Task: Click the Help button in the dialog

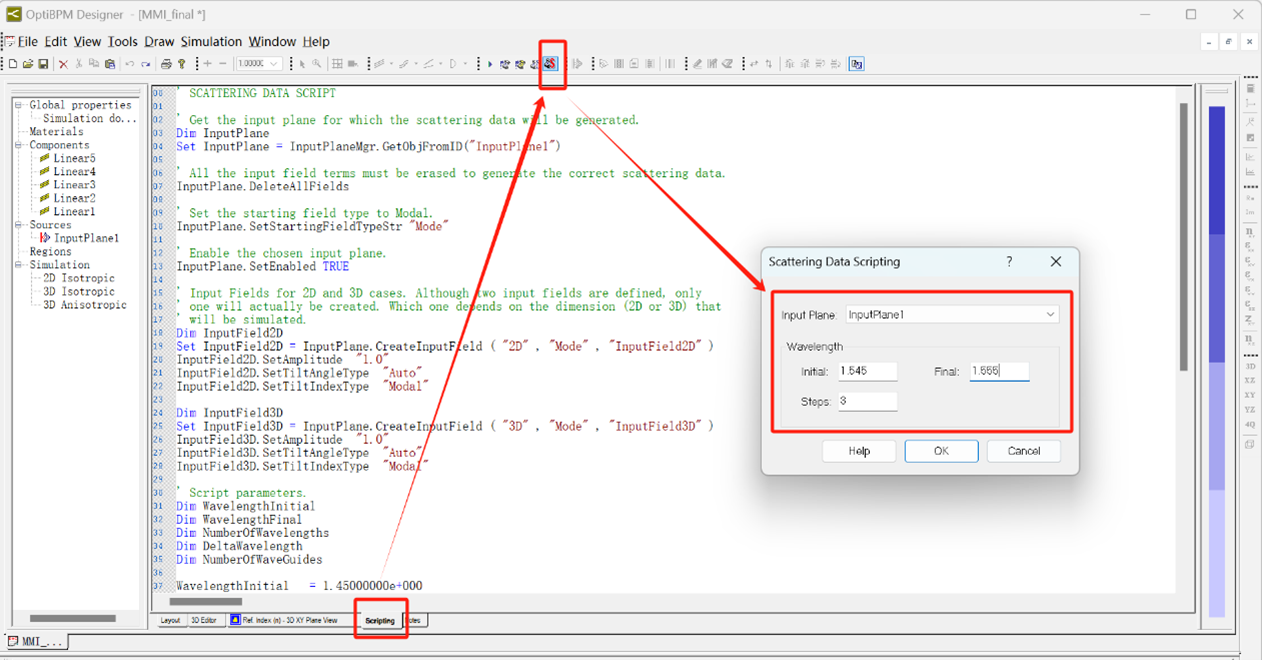Action: click(859, 451)
